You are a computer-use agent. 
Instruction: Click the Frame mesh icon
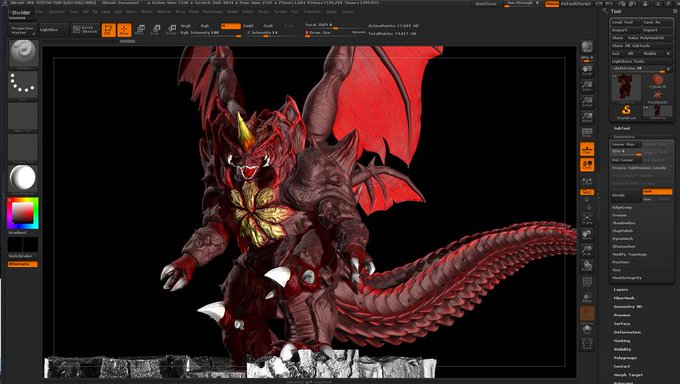(x=587, y=218)
